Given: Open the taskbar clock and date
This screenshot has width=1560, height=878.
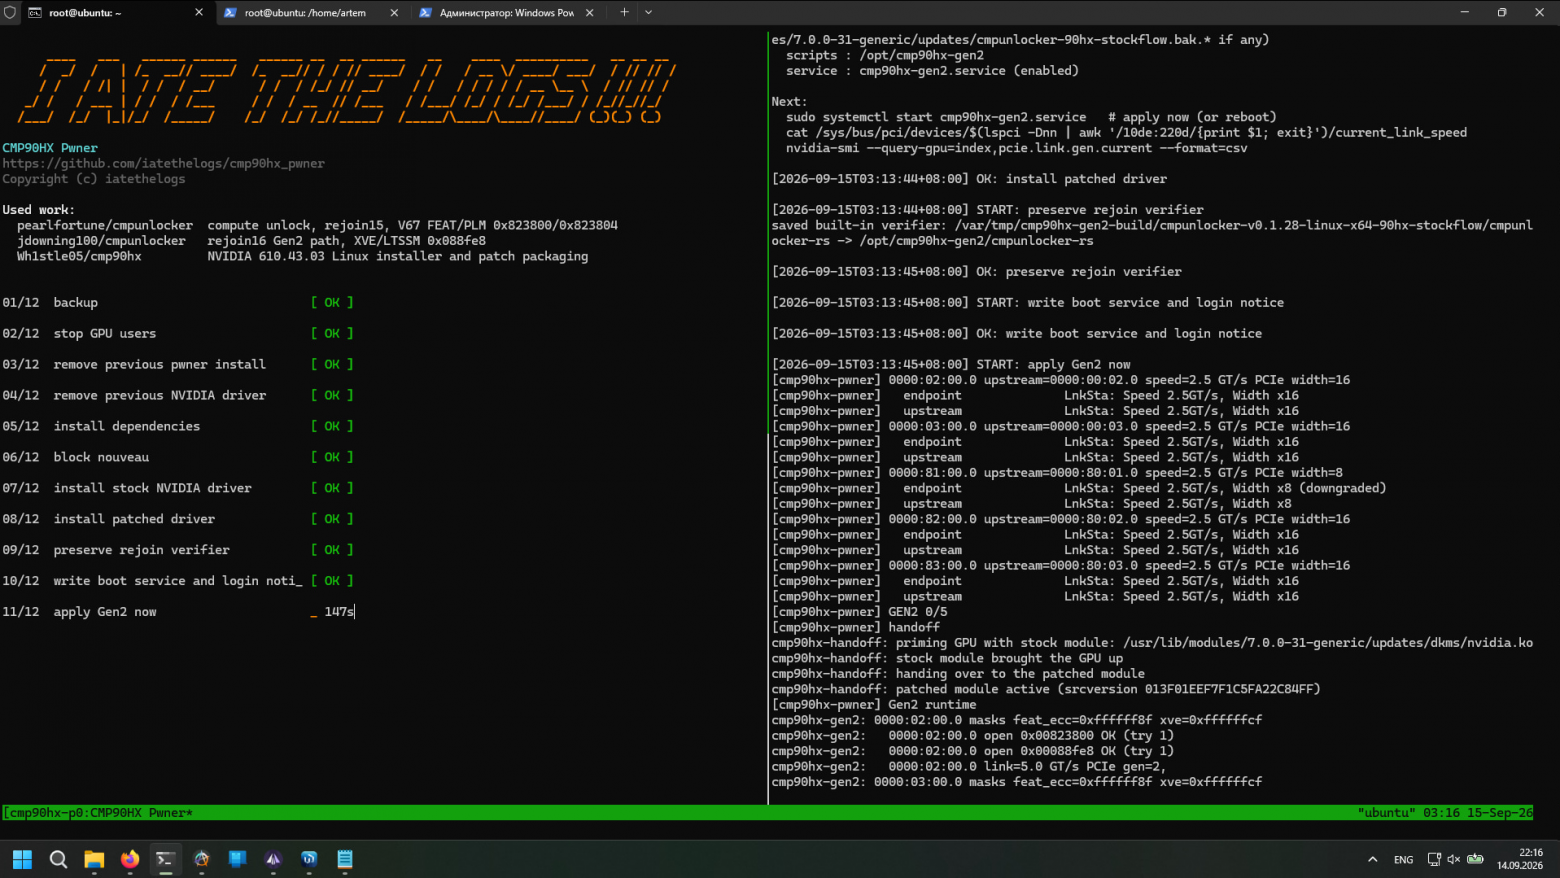Looking at the screenshot, I should point(1520,859).
